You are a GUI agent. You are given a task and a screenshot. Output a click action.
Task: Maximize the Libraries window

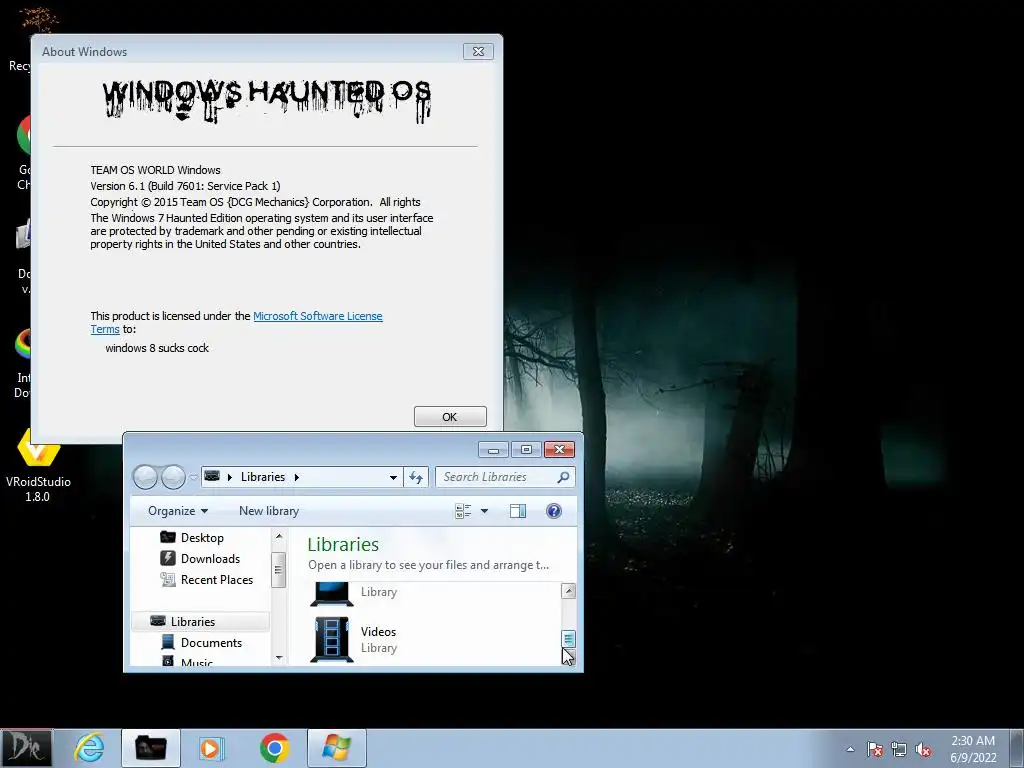(526, 450)
